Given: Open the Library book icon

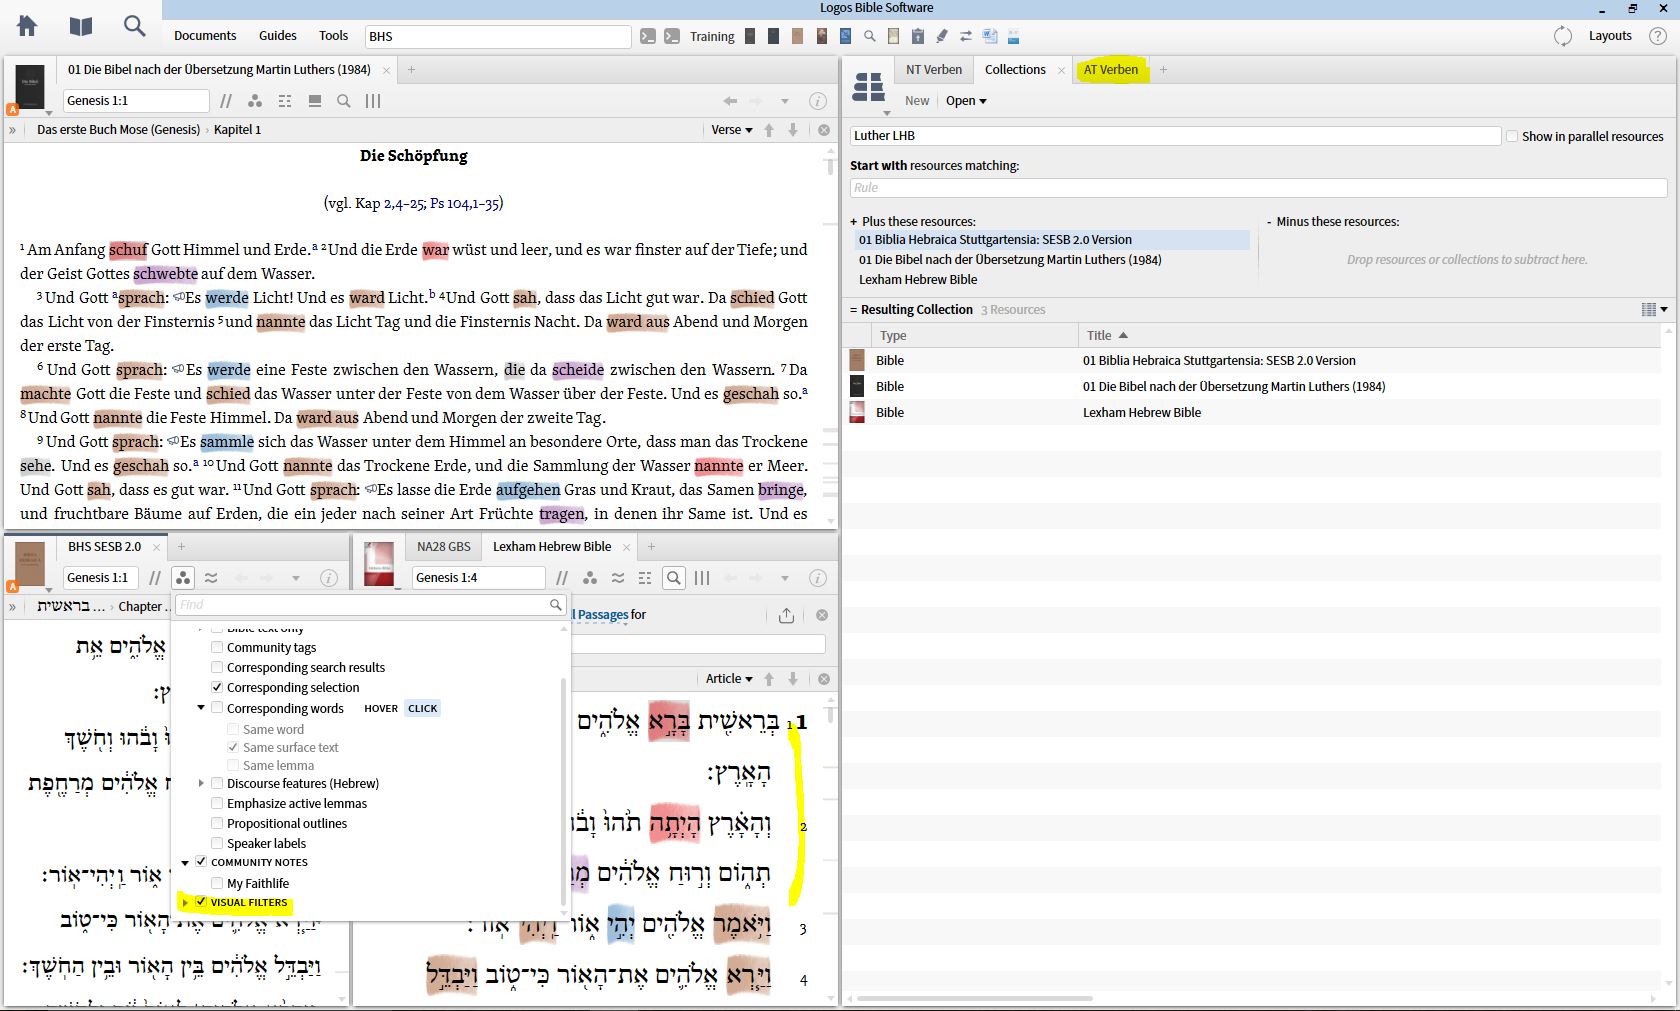Looking at the screenshot, I should click(x=81, y=27).
